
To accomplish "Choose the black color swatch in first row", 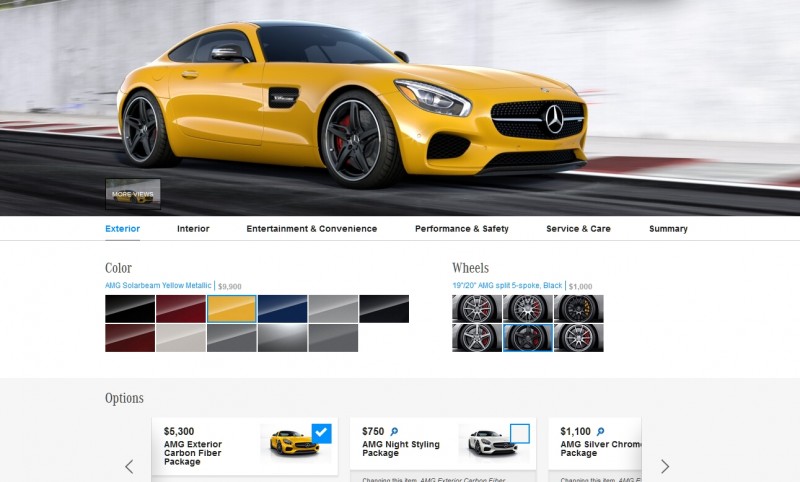I will tap(130, 309).
